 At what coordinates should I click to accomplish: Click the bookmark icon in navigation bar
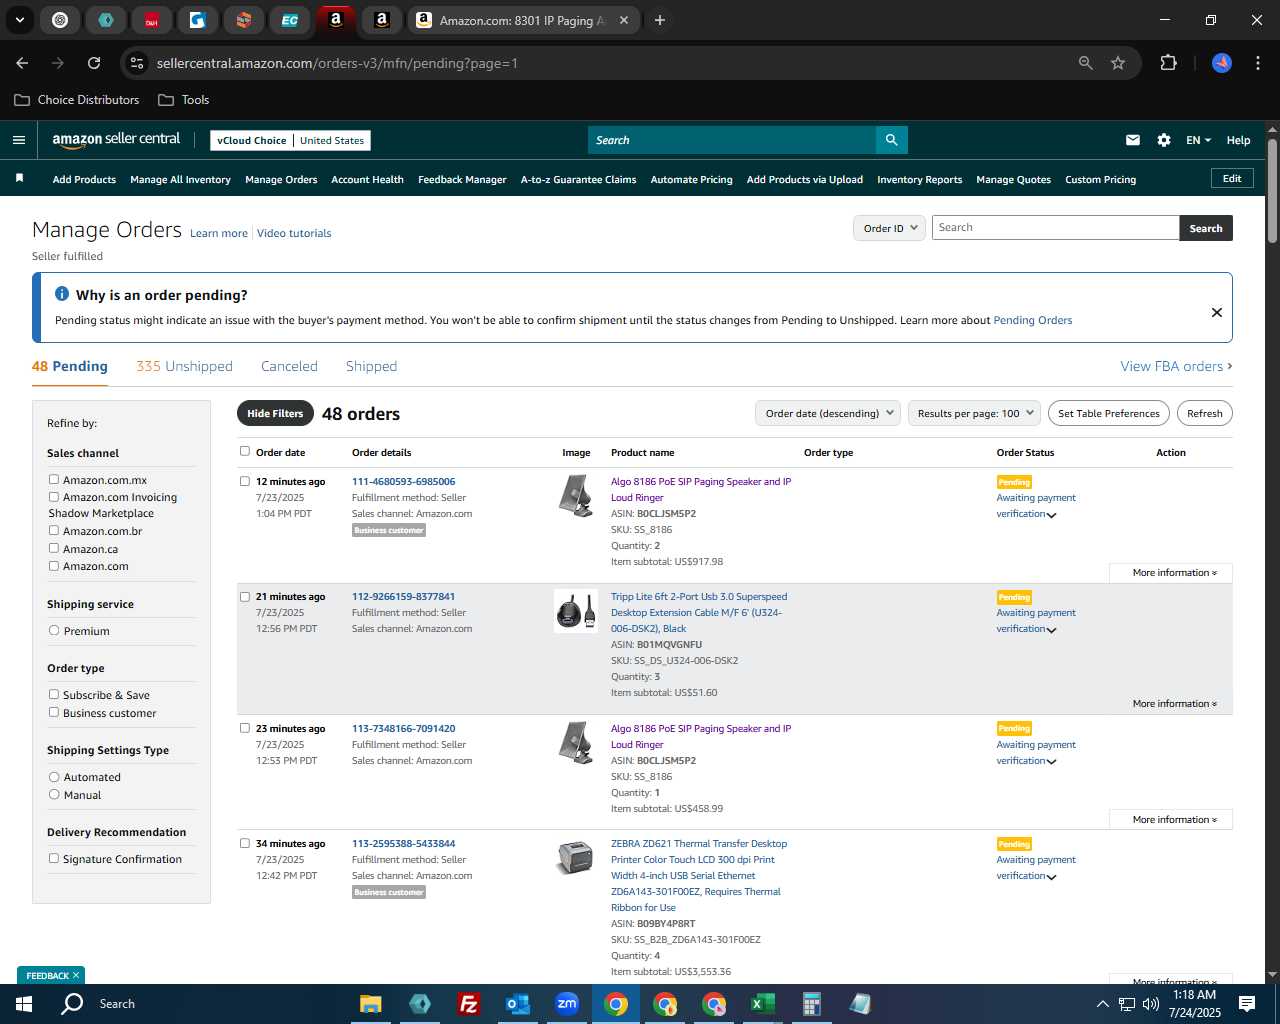[x=19, y=178]
